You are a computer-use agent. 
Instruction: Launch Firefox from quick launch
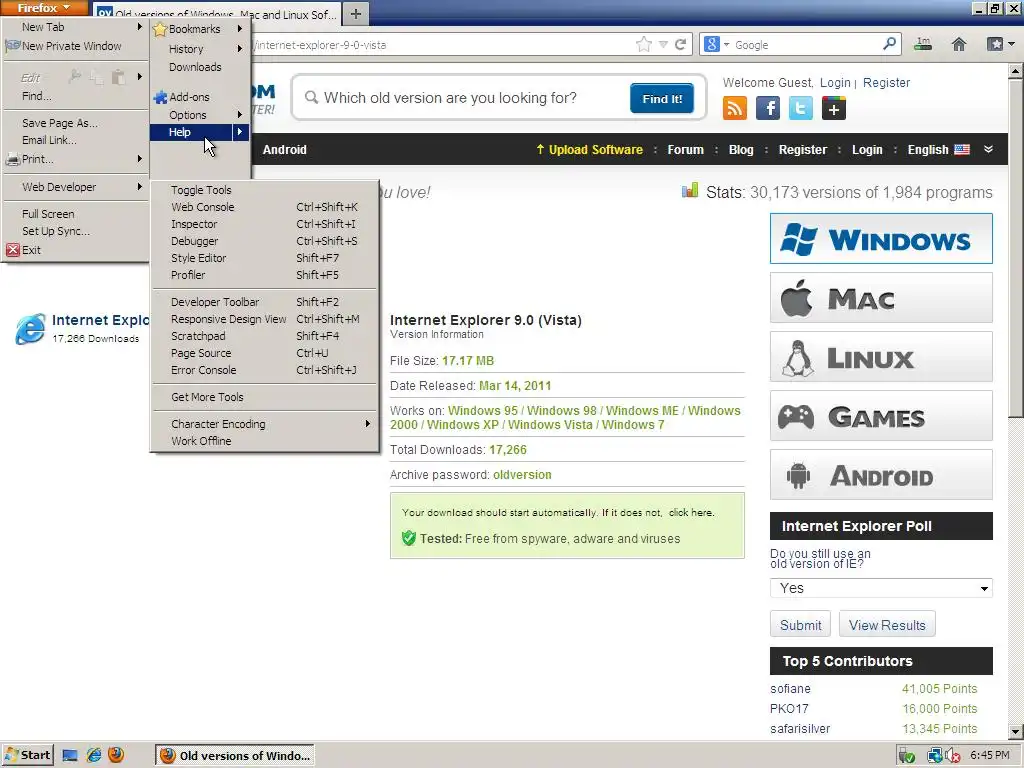pyautogui.click(x=116, y=755)
